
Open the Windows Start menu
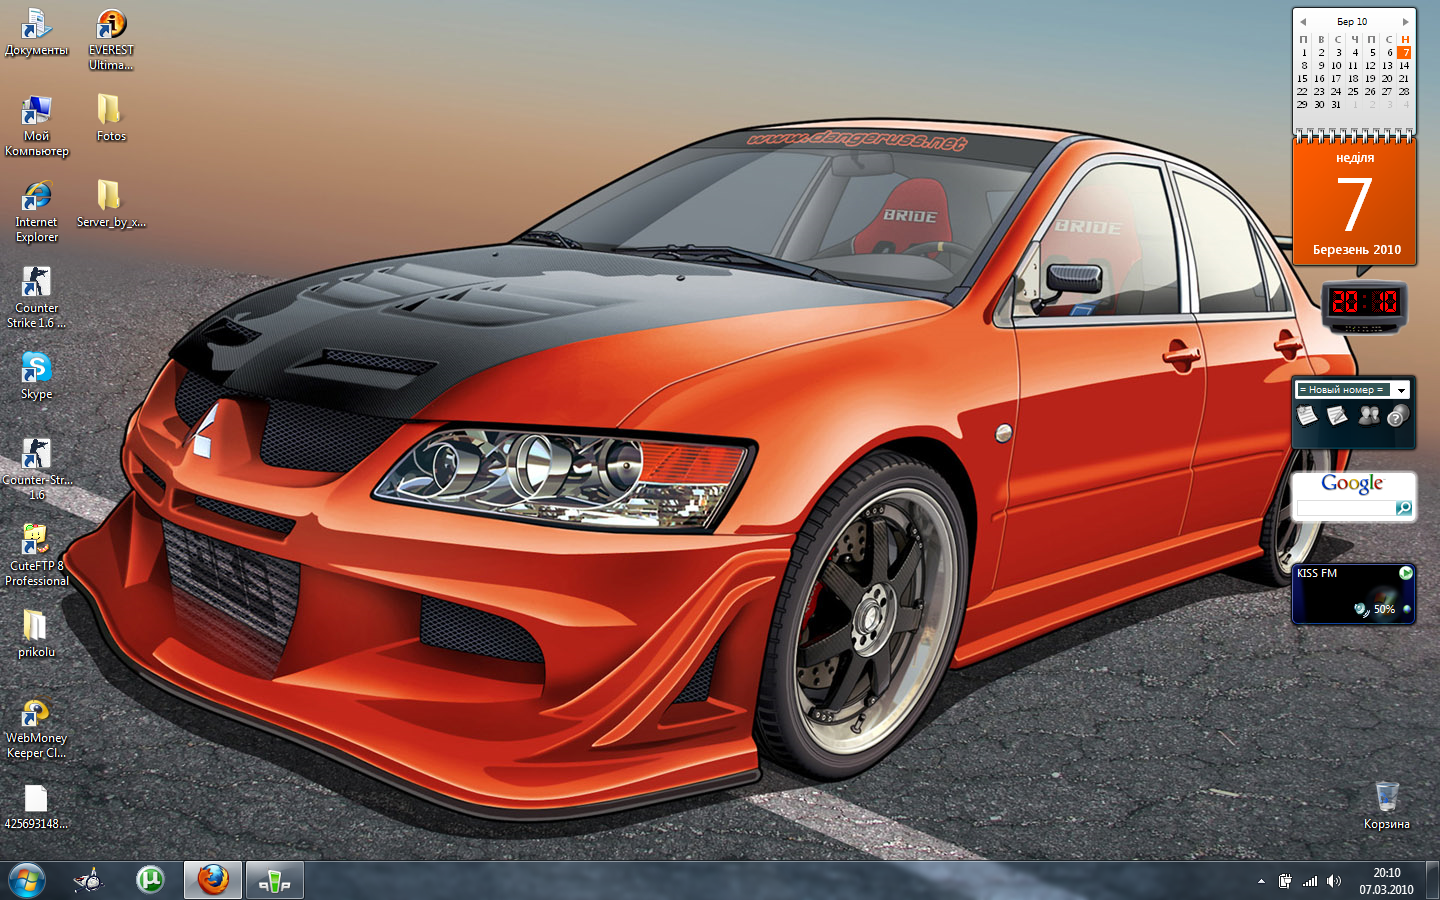(27, 881)
